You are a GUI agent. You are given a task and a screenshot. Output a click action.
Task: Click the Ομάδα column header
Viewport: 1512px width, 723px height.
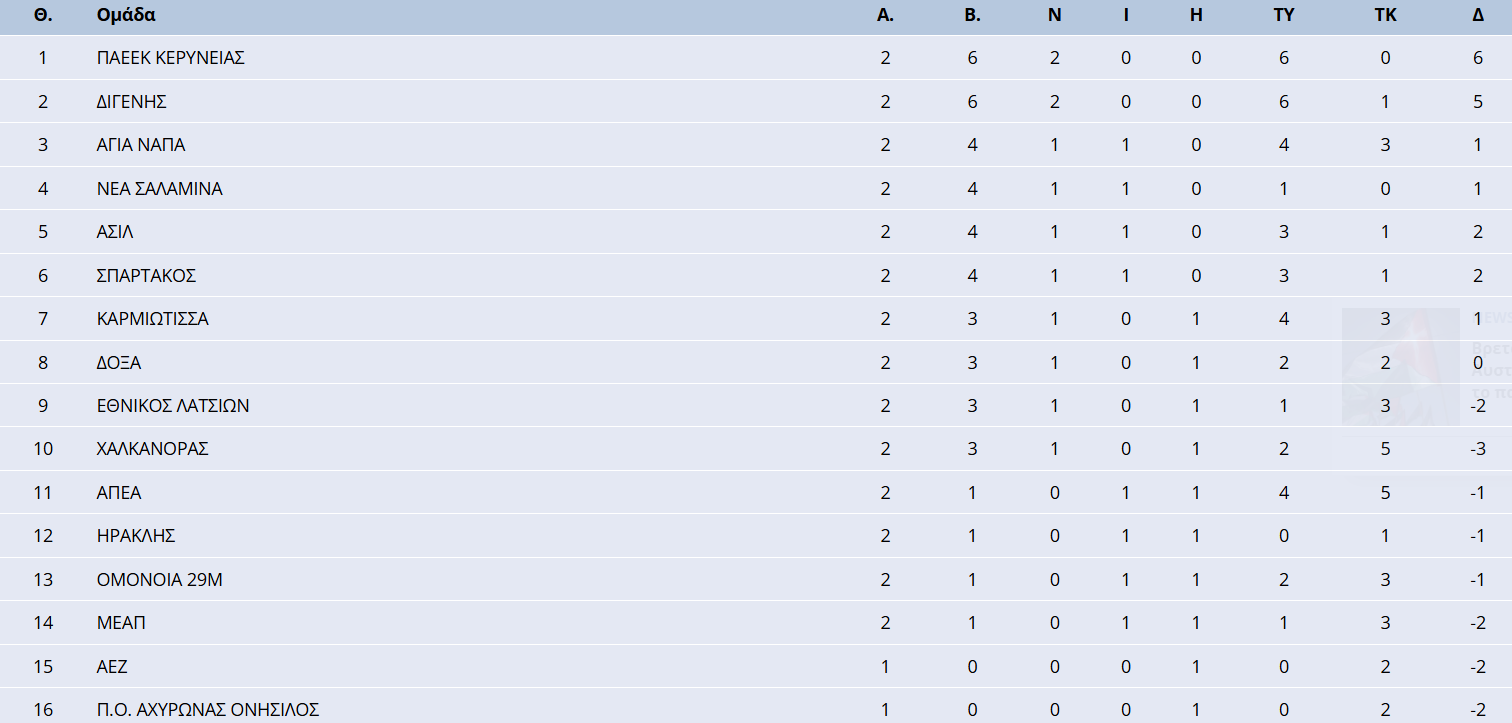[126, 15]
